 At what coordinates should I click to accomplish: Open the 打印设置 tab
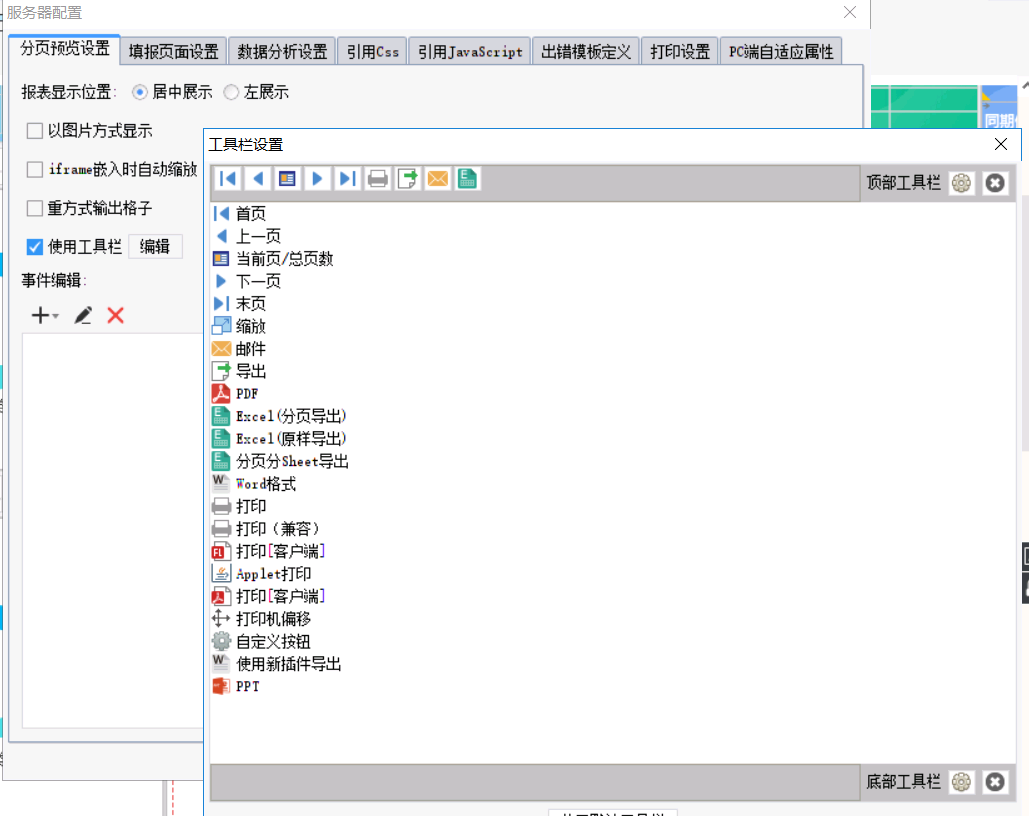point(680,52)
